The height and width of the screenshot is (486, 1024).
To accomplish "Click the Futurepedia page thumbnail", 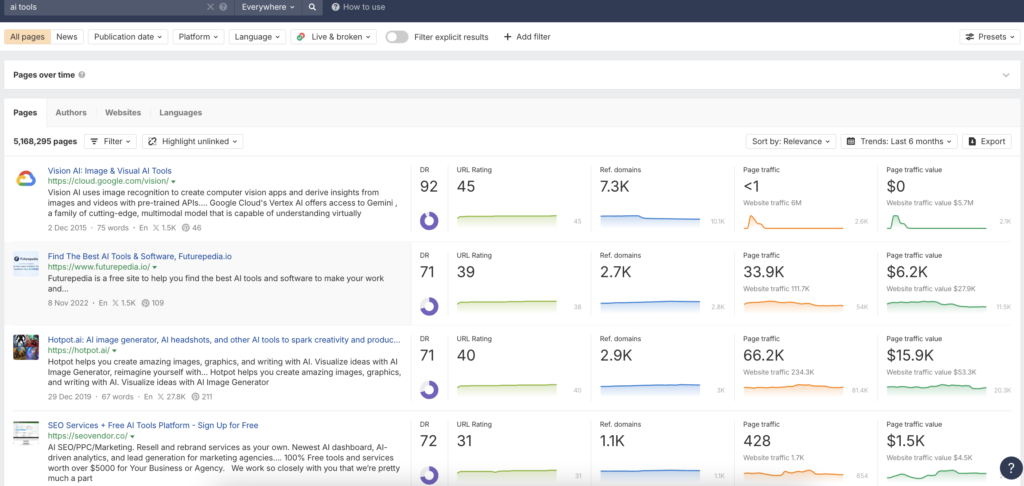I will (x=26, y=263).
